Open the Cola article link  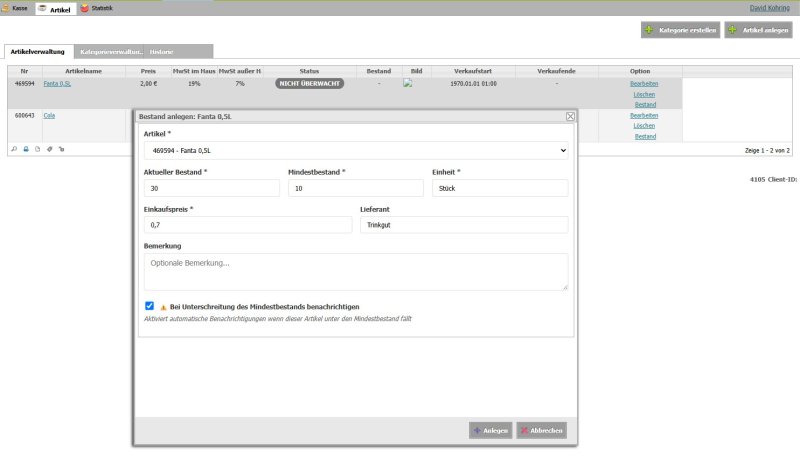click(x=49, y=115)
